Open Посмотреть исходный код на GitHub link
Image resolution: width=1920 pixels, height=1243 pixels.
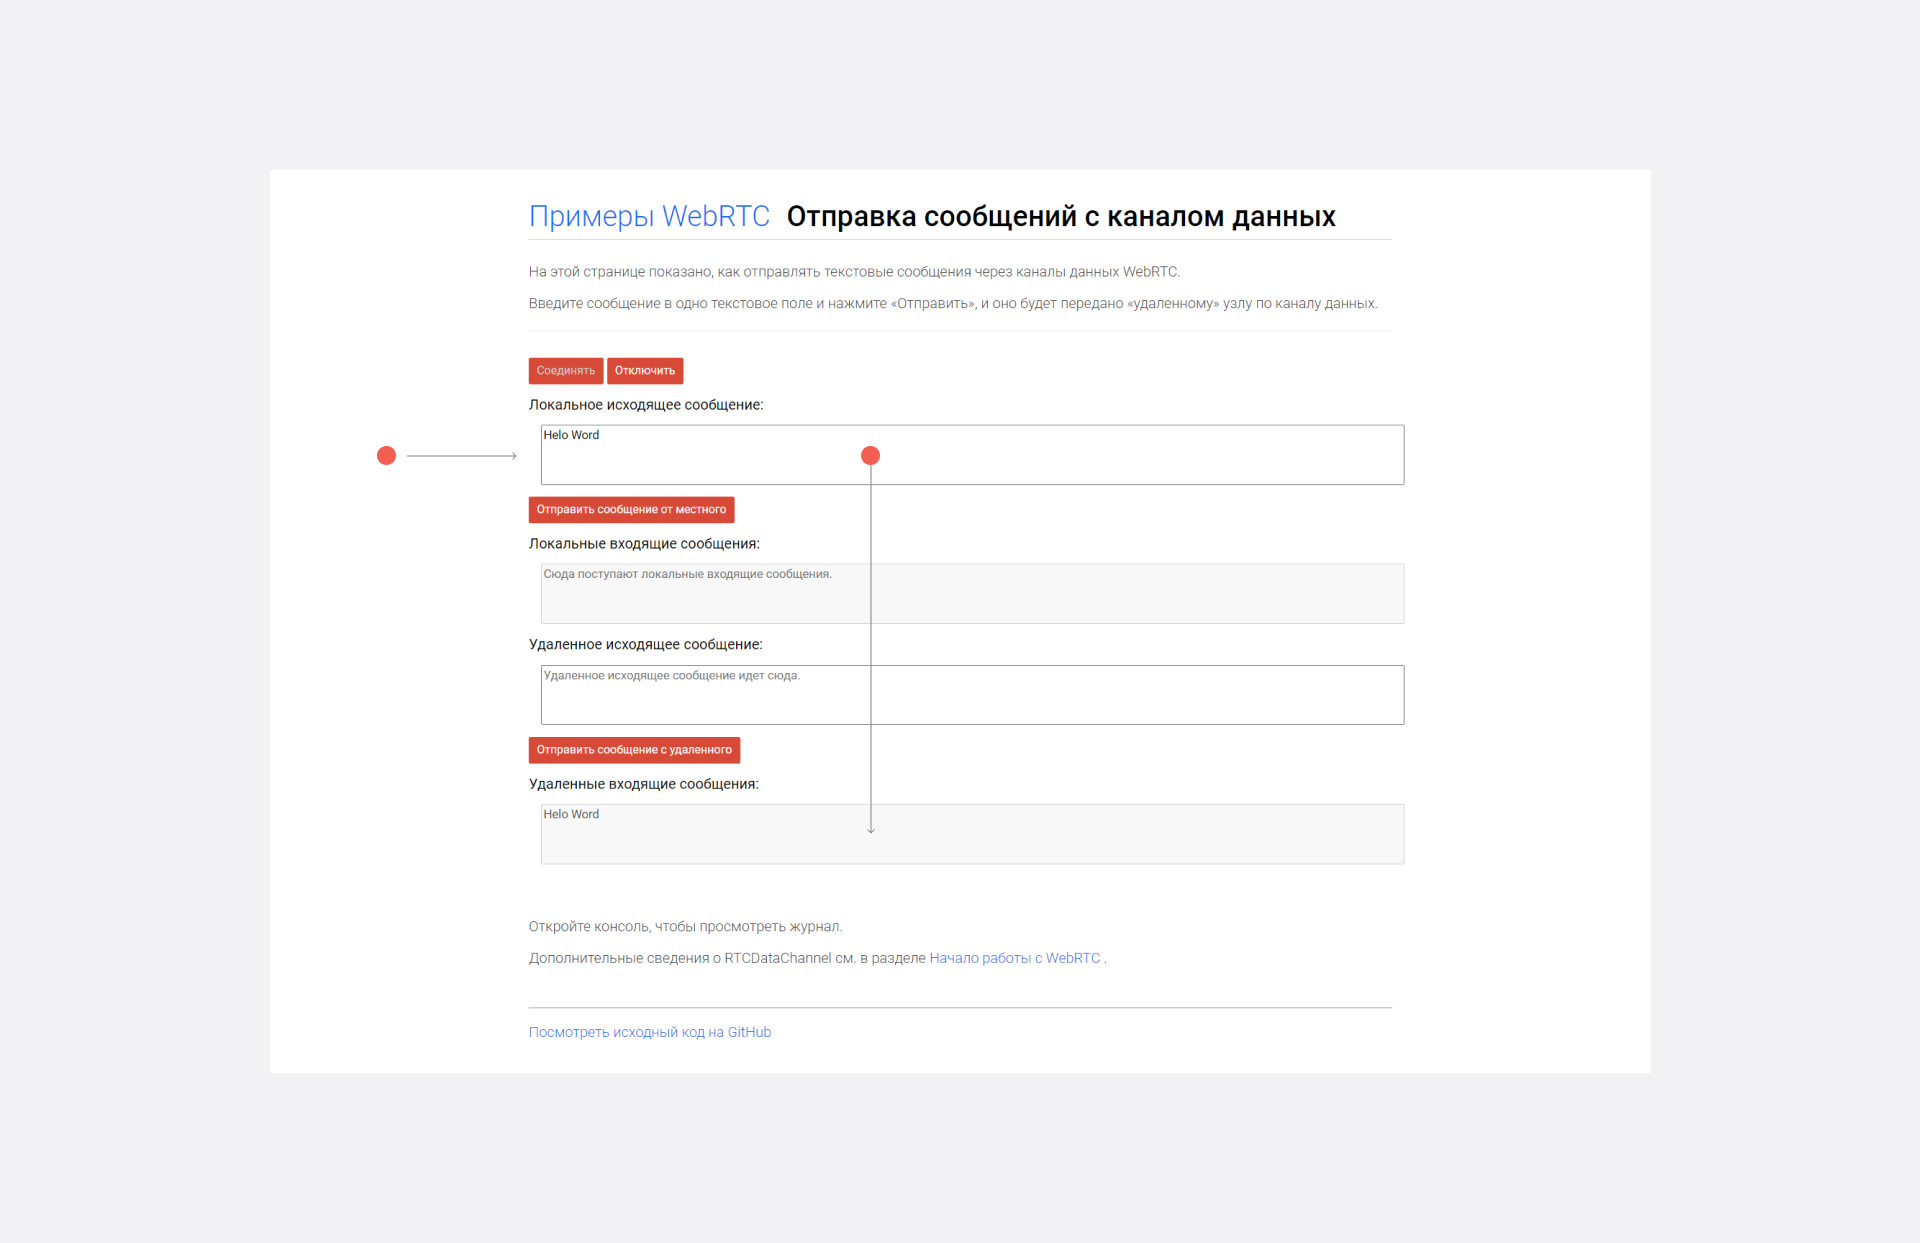click(x=650, y=1032)
